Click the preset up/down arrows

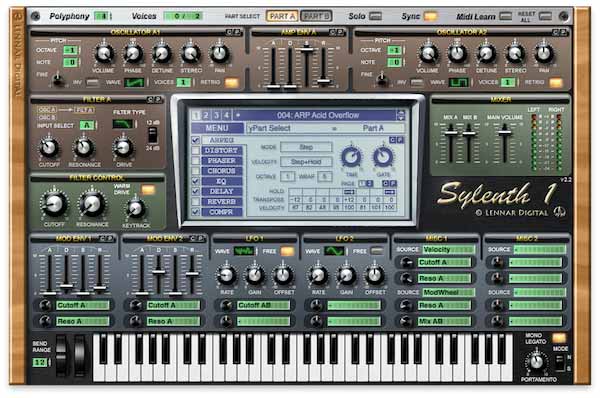point(401,115)
